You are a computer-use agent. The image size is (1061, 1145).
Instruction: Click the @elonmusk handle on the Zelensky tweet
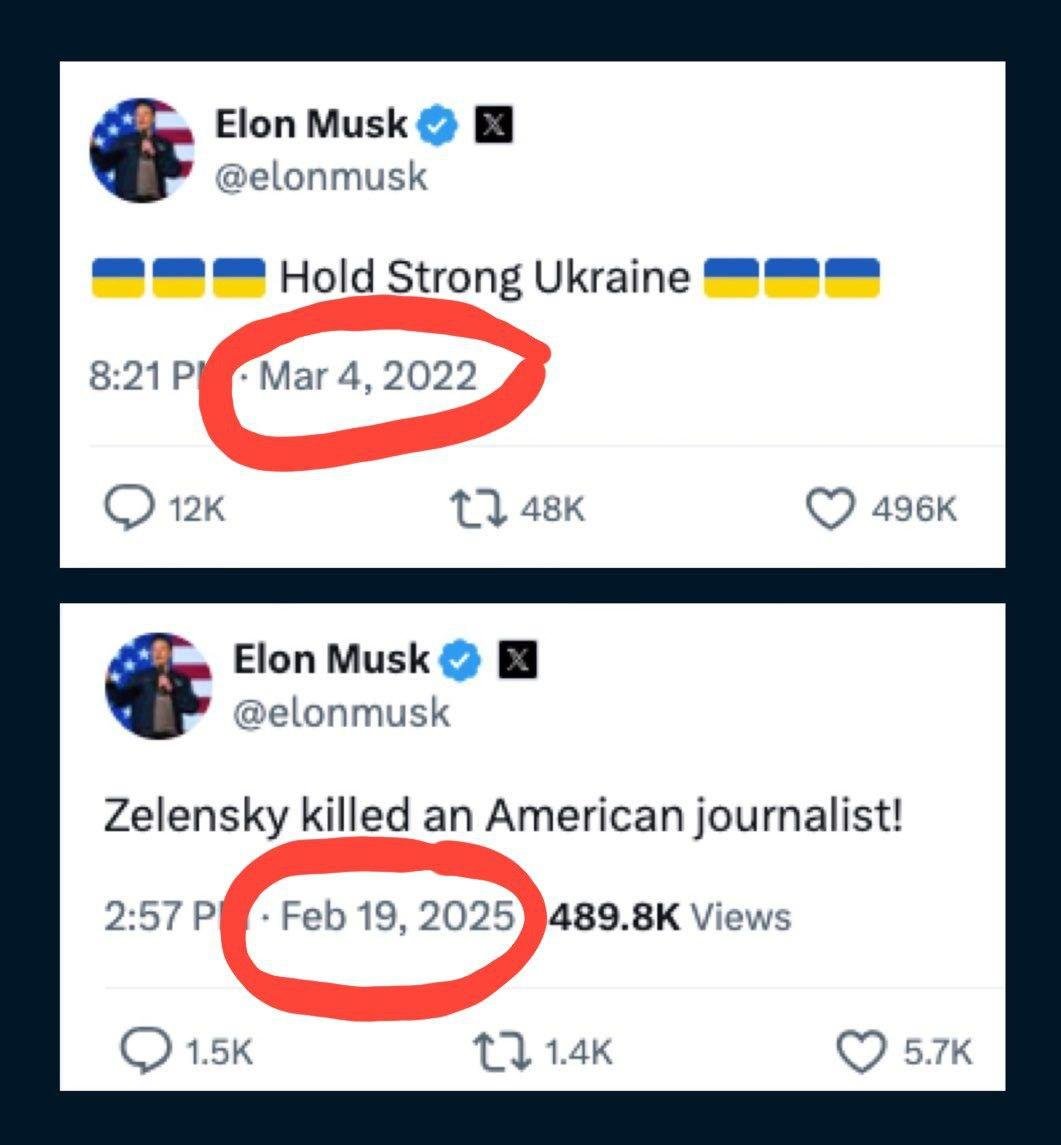coord(341,713)
